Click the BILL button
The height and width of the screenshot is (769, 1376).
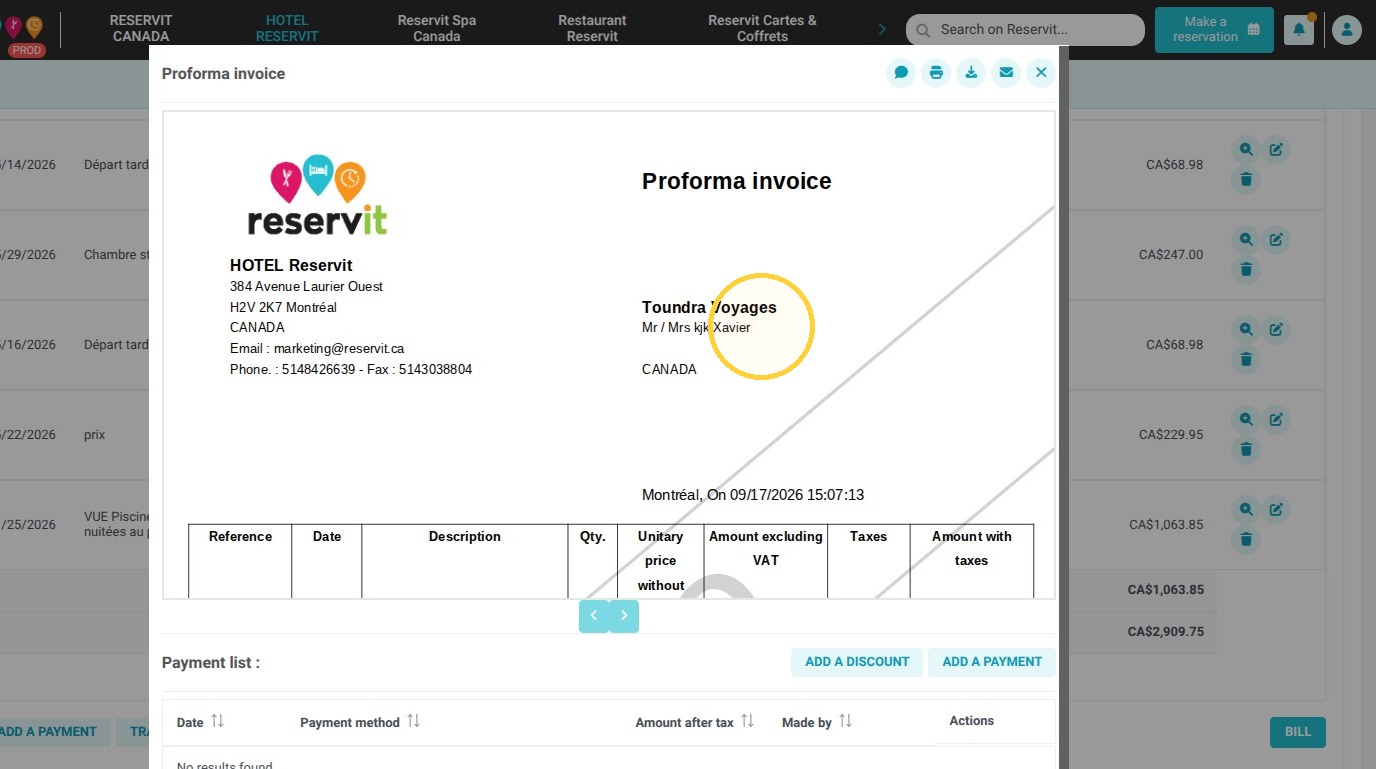pos(1298,732)
